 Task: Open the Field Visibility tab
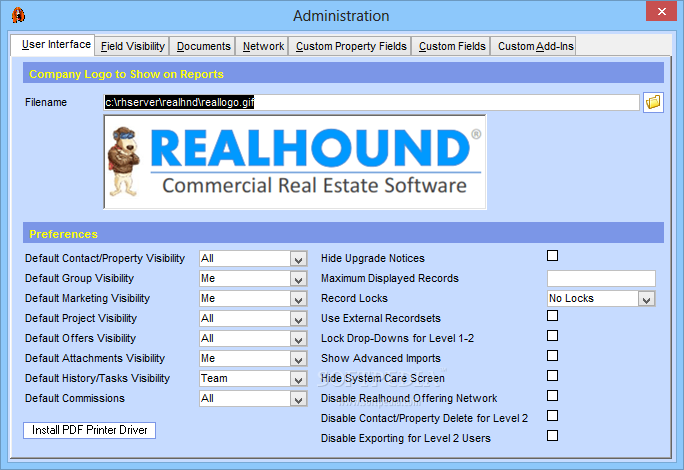click(x=133, y=46)
